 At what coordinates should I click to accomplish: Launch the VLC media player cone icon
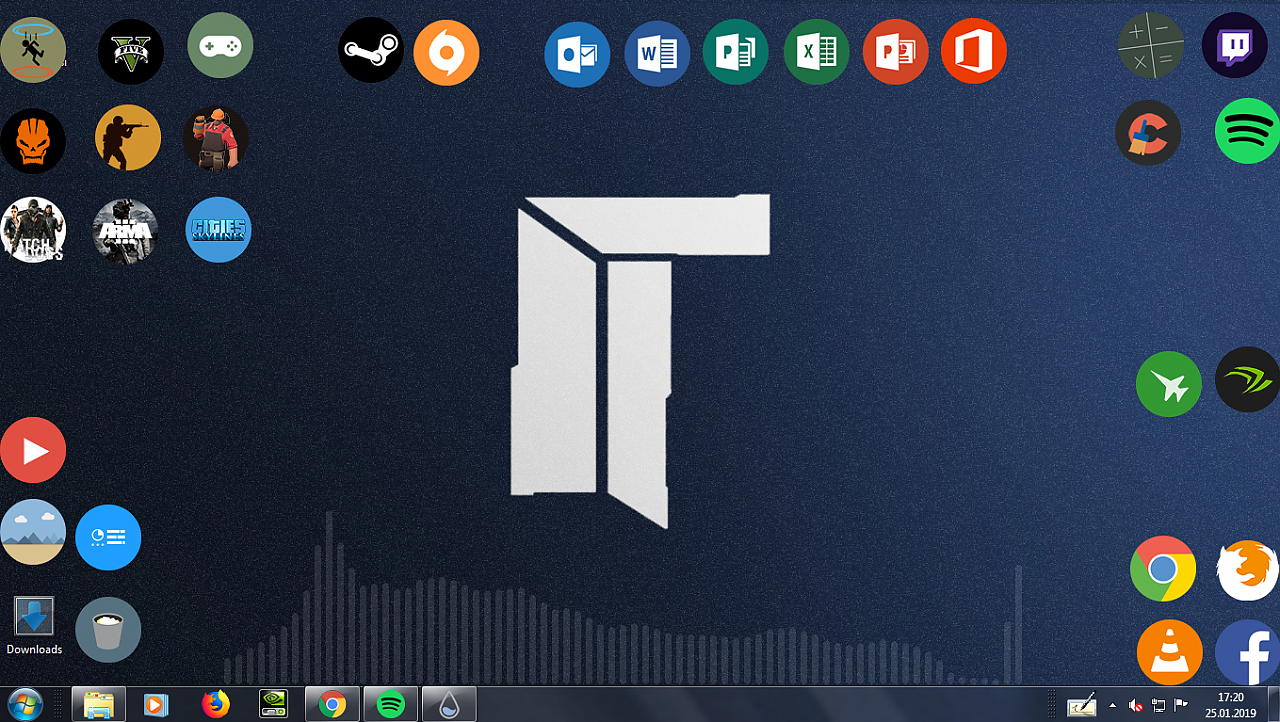(x=1170, y=653)
